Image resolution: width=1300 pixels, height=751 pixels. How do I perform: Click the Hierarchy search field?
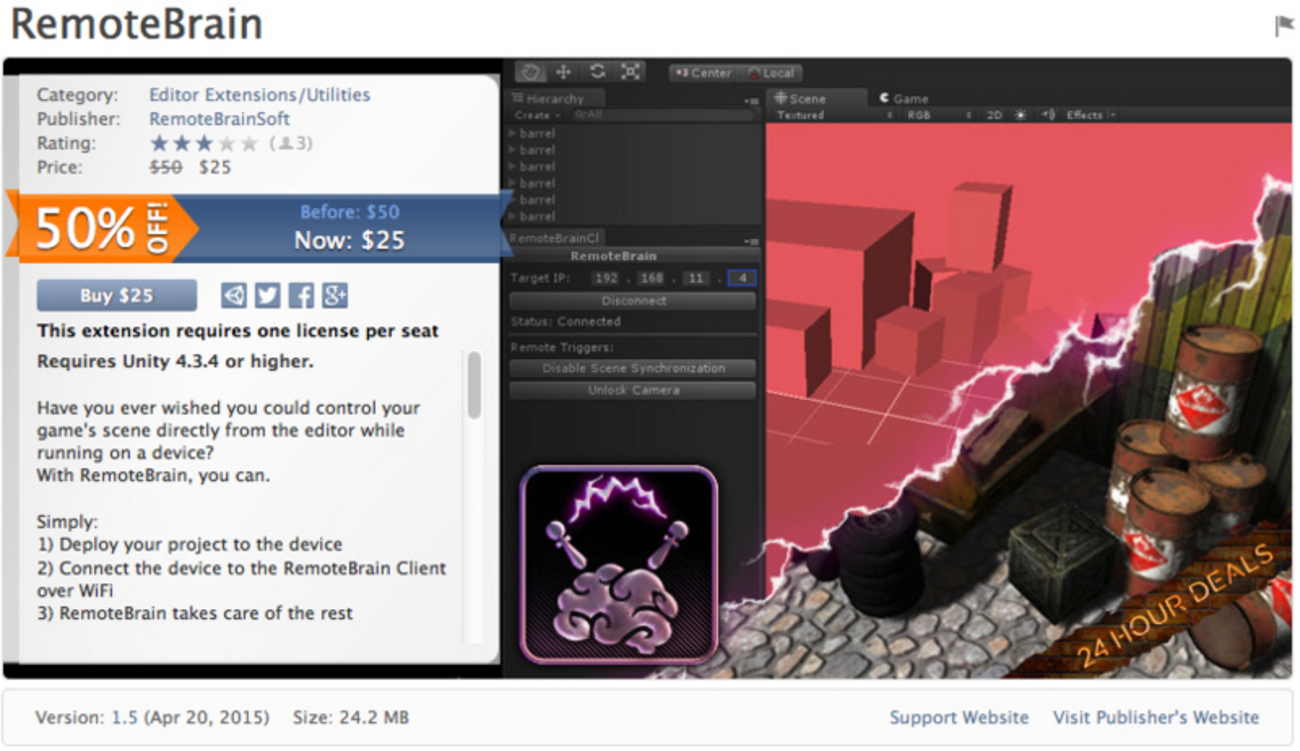[662, 116]
